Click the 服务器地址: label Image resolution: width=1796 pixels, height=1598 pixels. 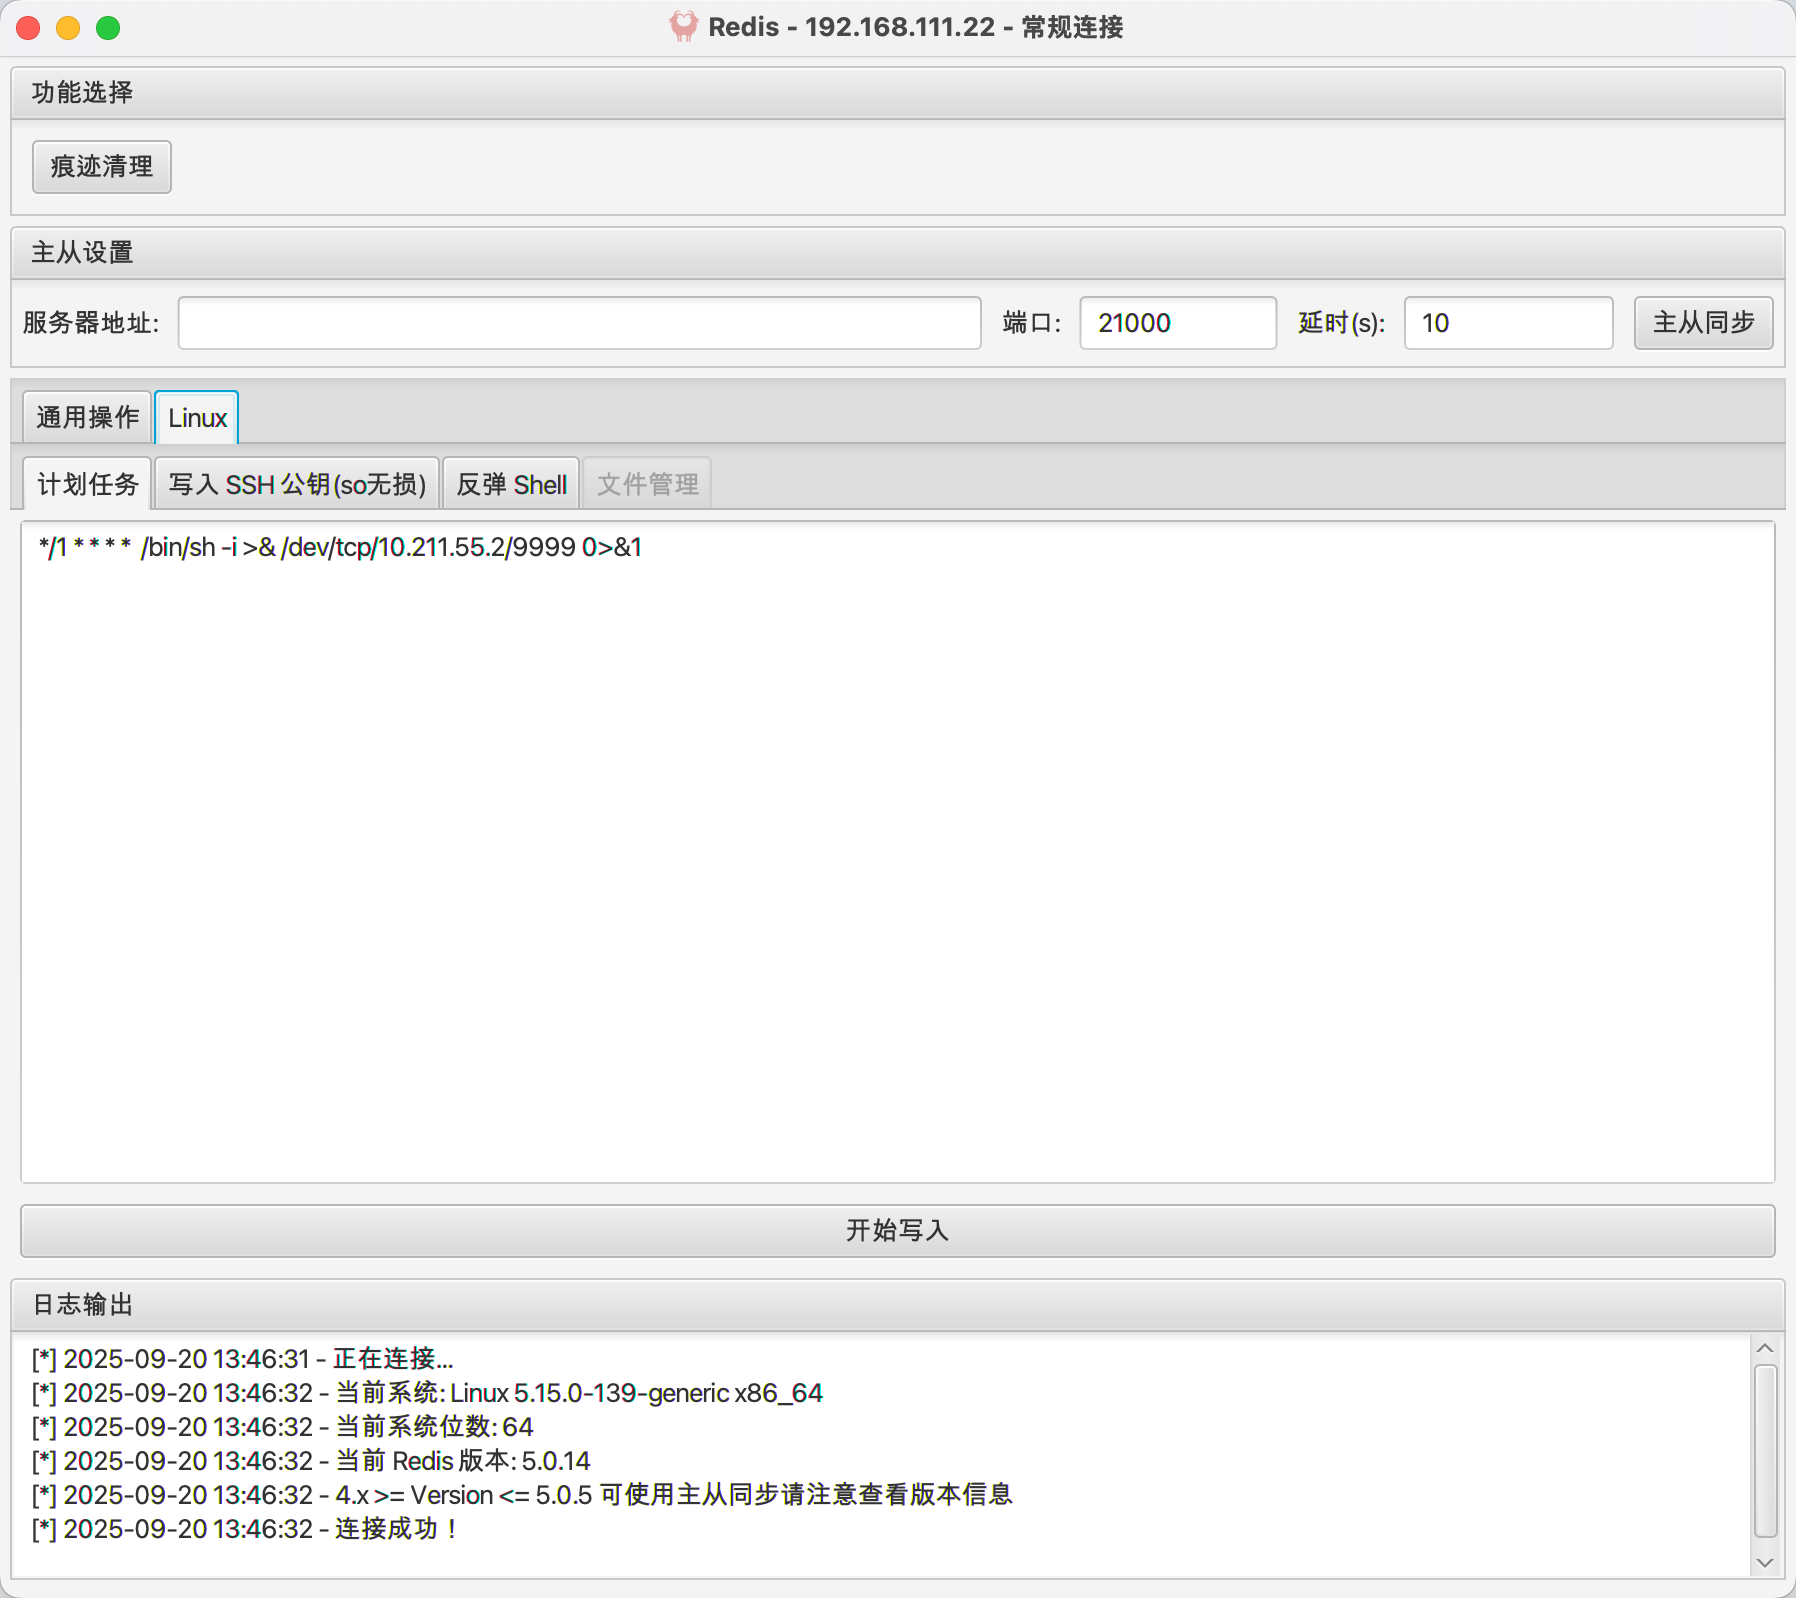point(91,323)
